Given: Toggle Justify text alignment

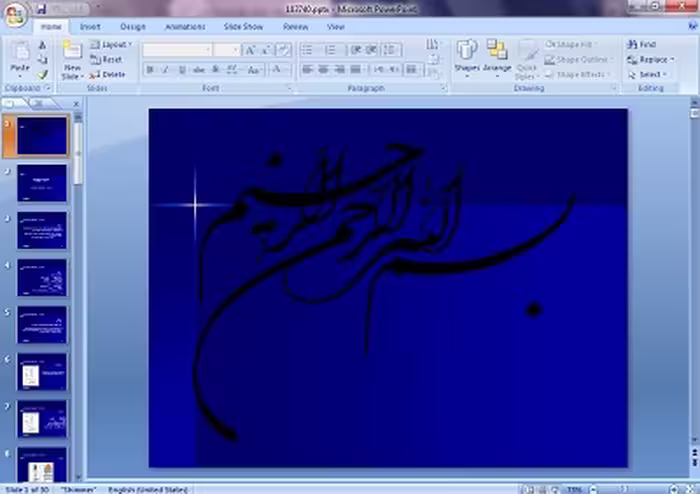Looking at the screenshot, I should pos(355,70).
